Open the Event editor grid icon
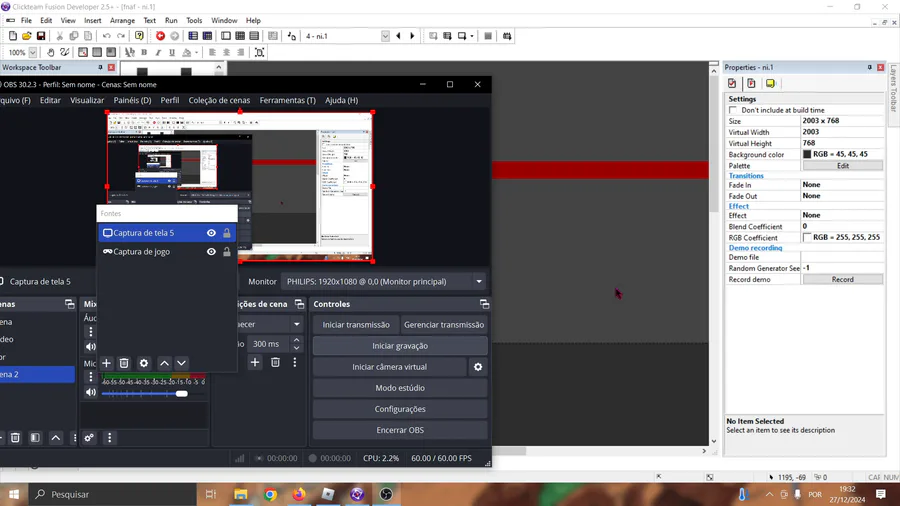The width and height of the screenshot is (900, 506). coord(240,36)
